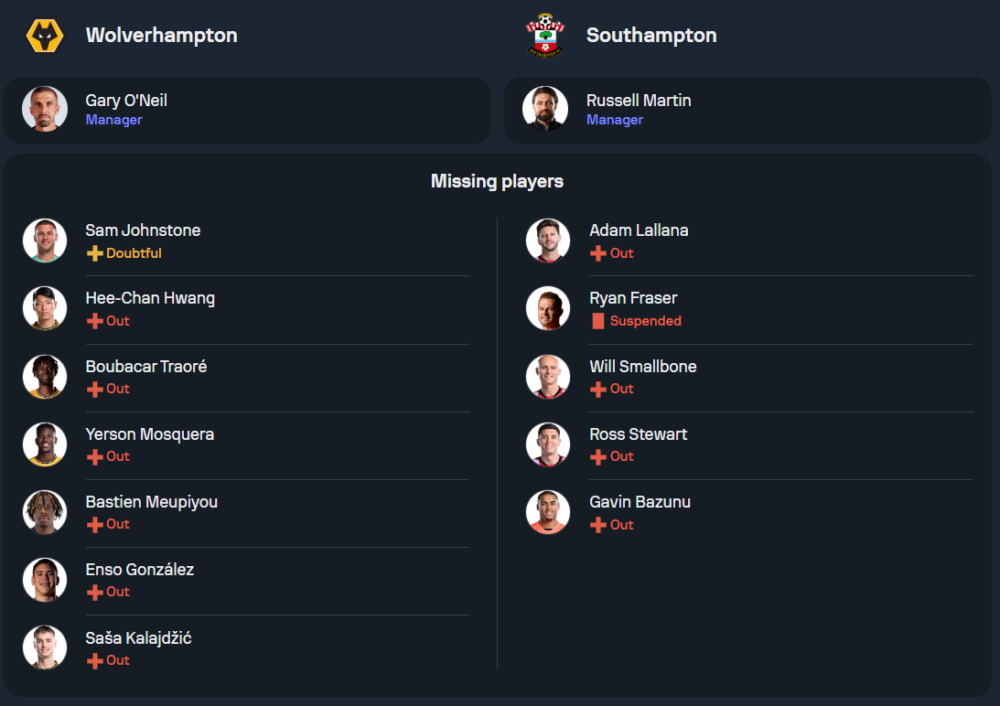Open Yerson Mosquera's player profile name
The image size is (1000, 706).
(x=149, y=434)
